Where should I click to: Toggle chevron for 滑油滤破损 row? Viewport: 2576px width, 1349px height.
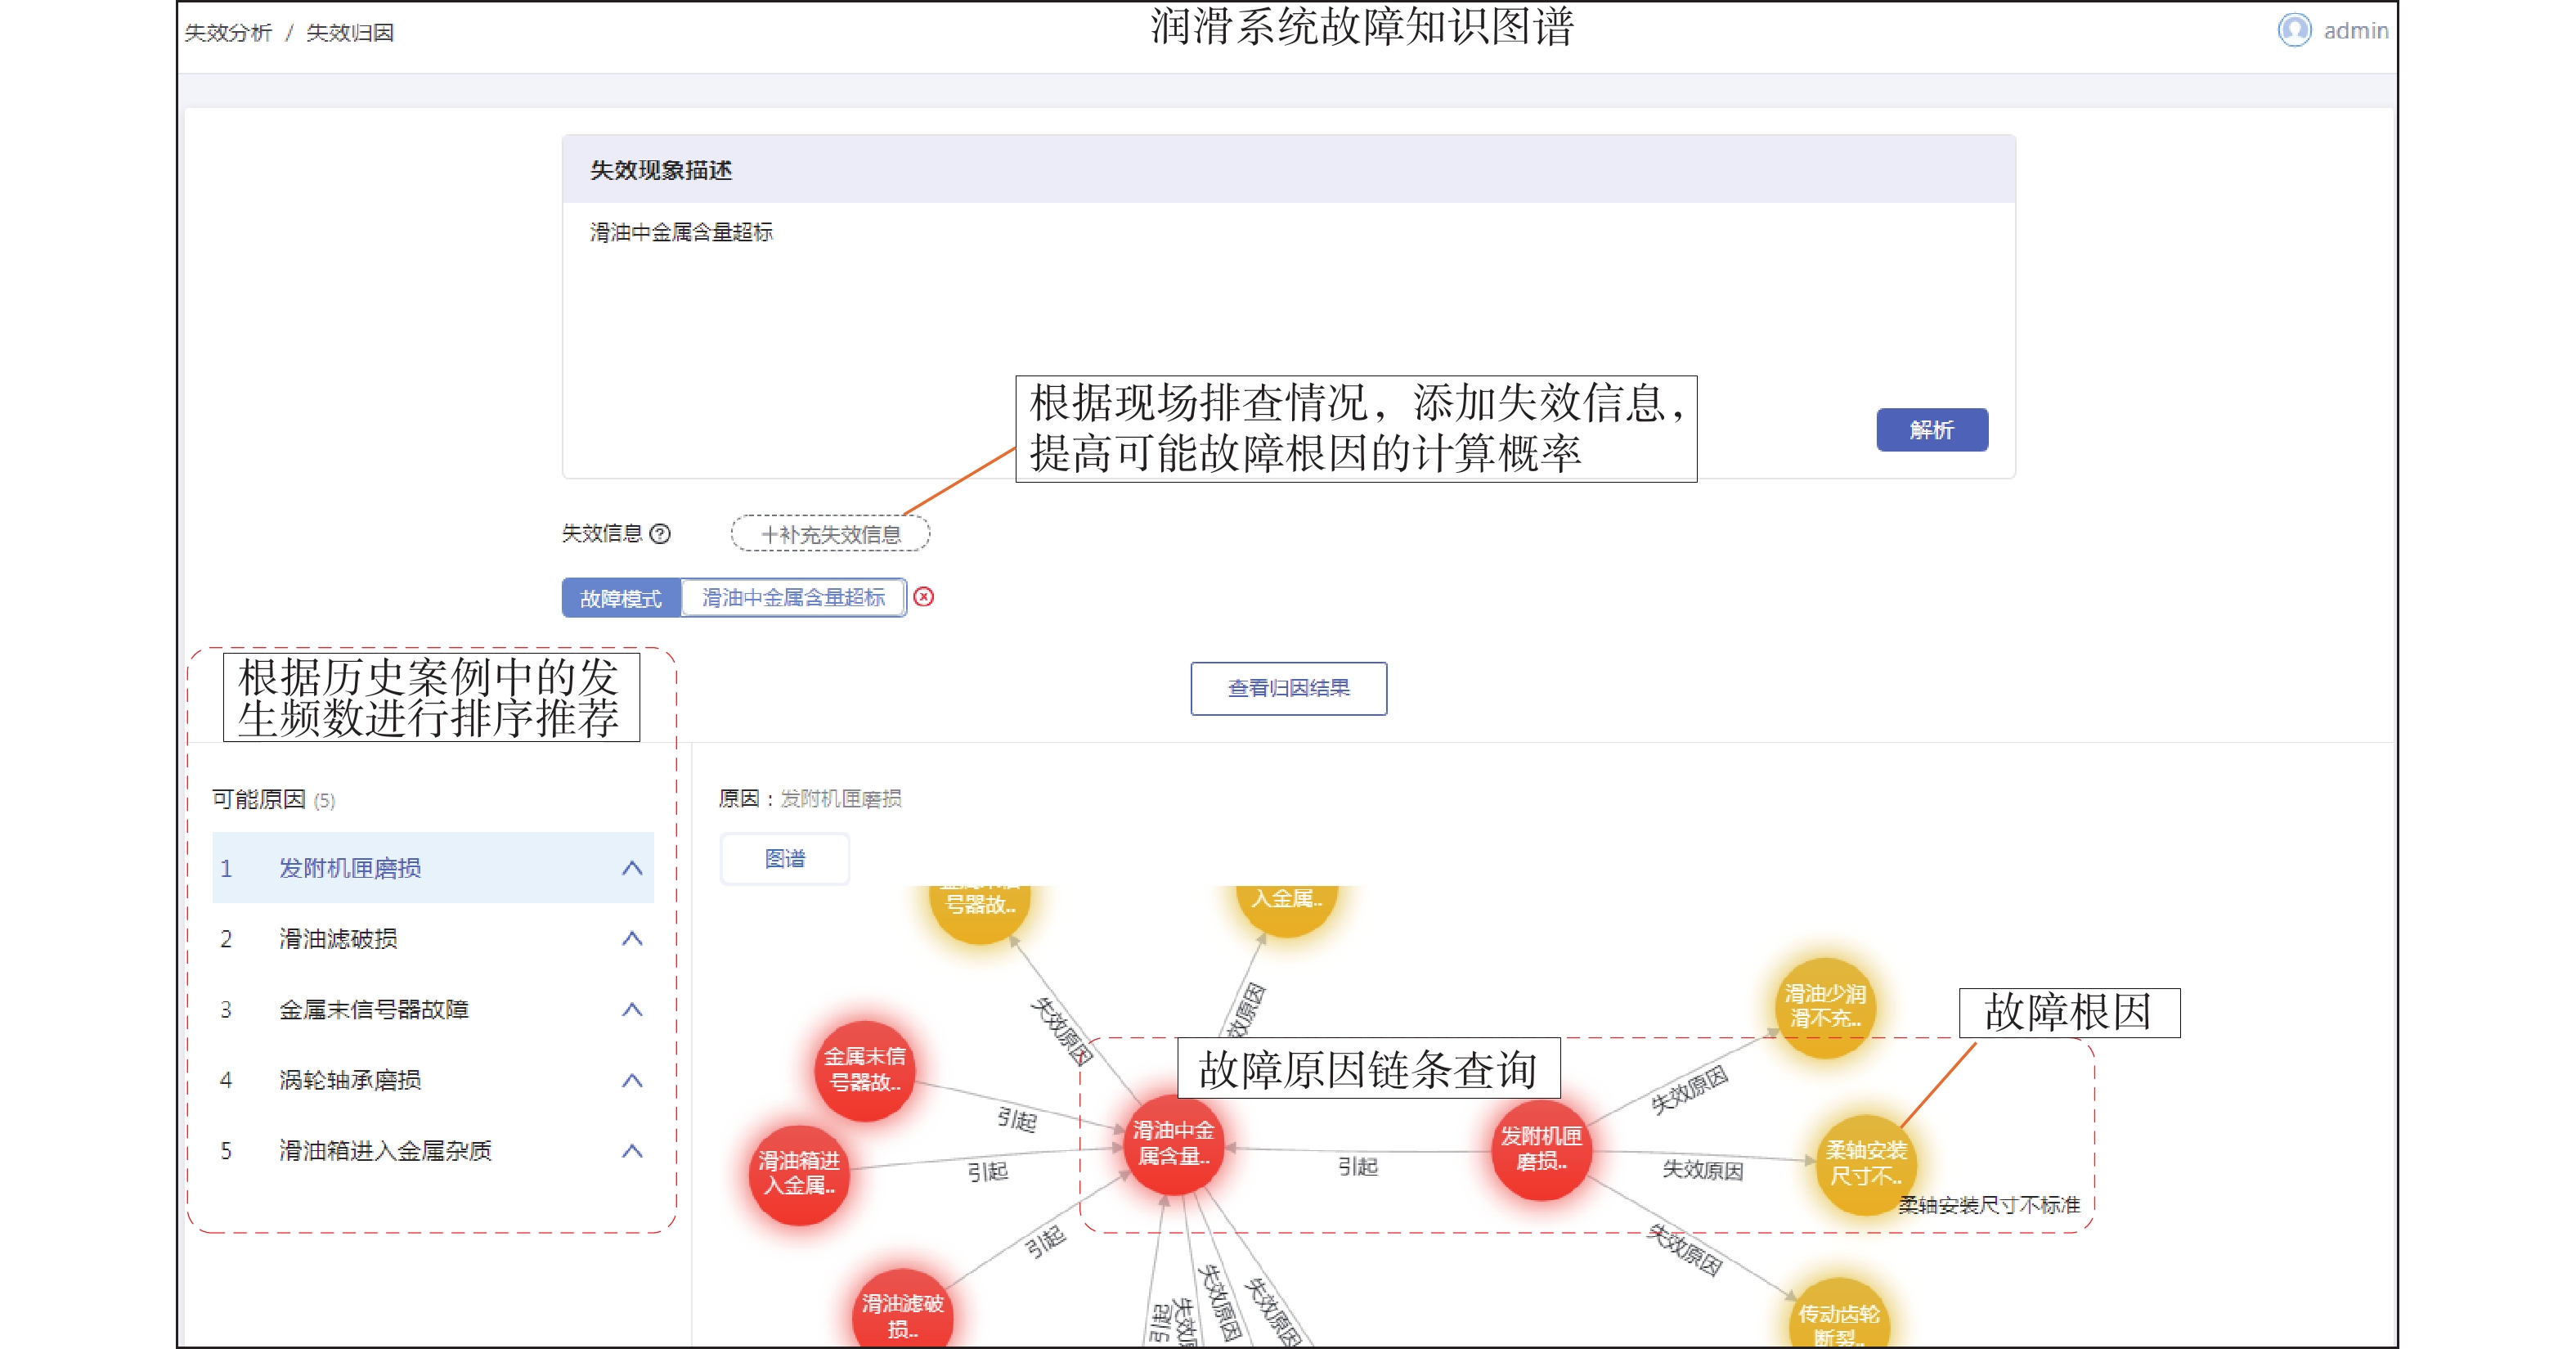click(x=631, y=939)
